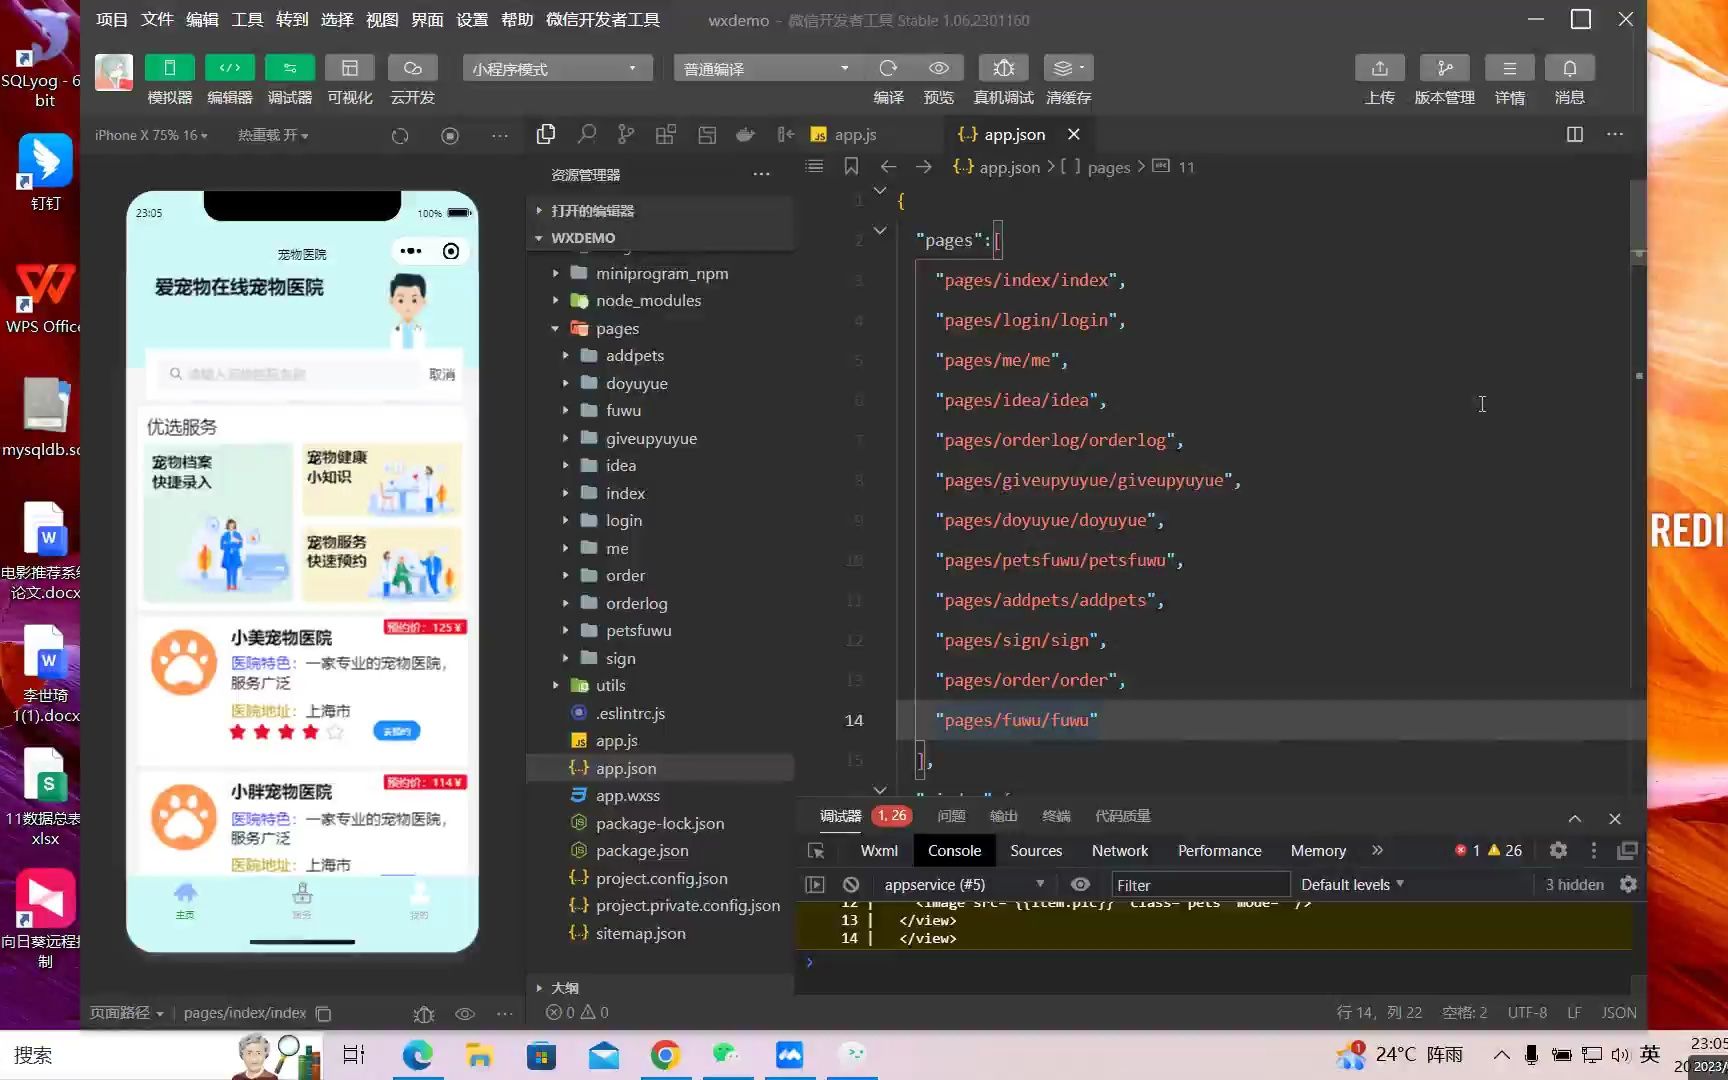Click the simulator refresh icon
The height and width of the screenshot is (1080, 1728).
point(400,135)
